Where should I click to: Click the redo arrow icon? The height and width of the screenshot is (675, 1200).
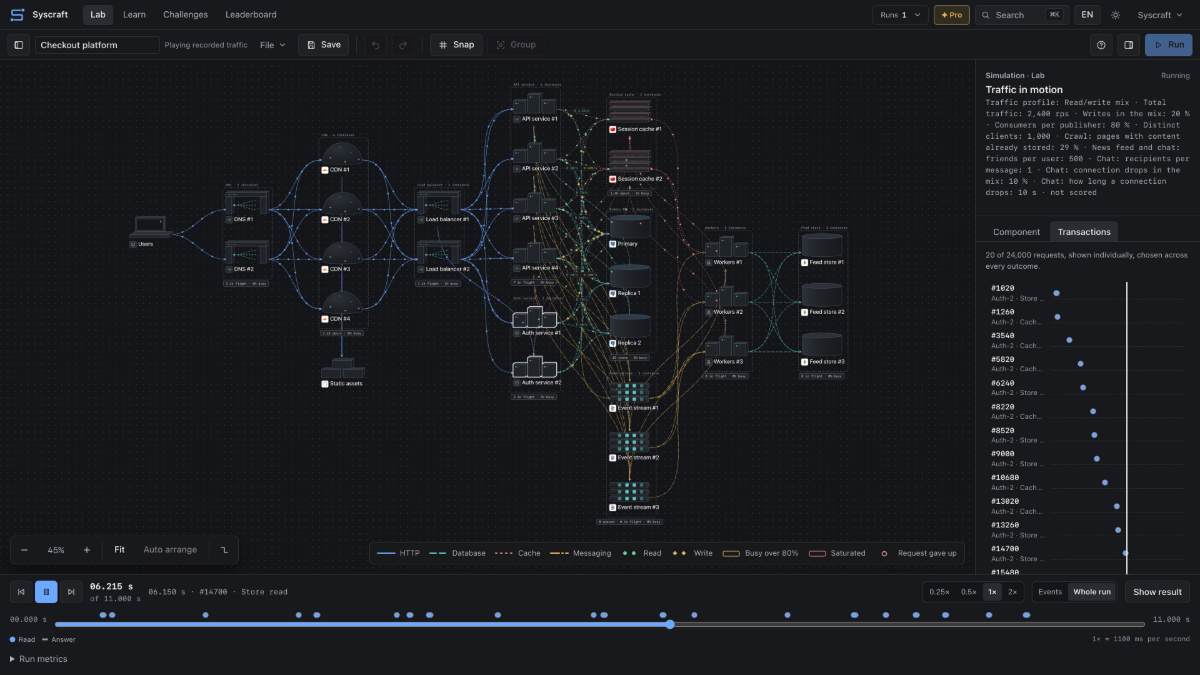coord(403,45)
